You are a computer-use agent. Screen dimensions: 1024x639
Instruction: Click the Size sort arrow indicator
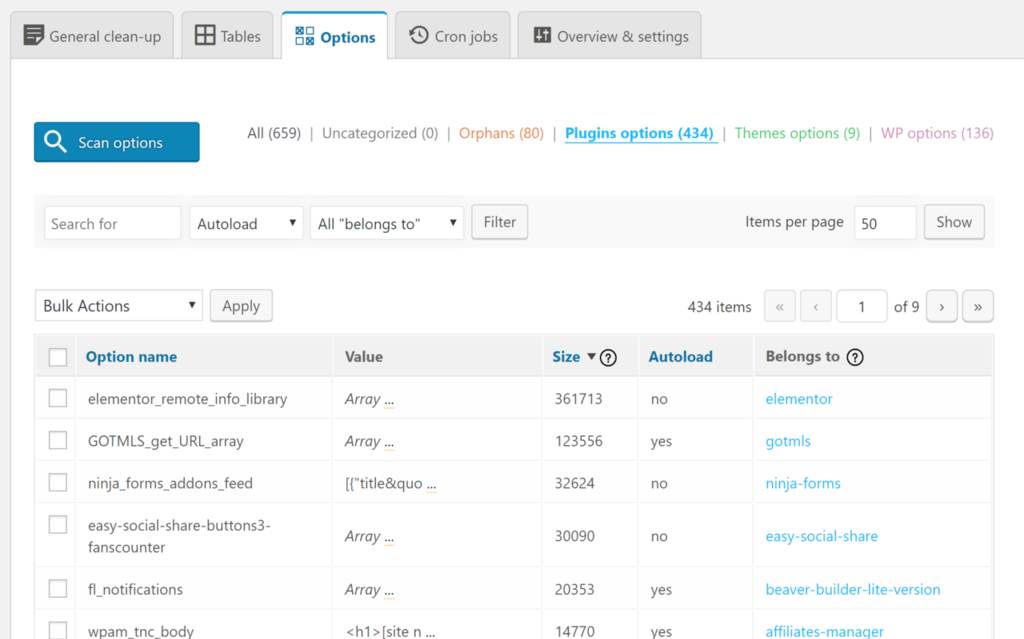point(591,357)
